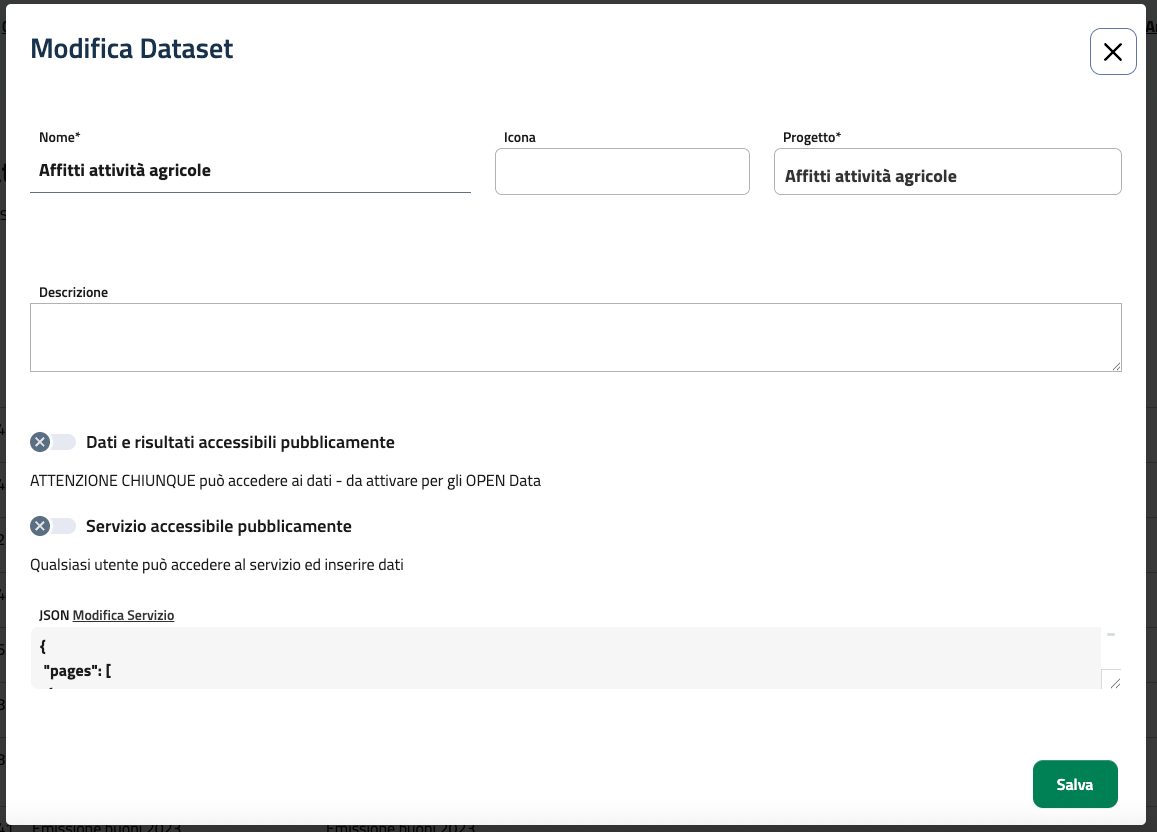This screenshot has width=1157, height=832.
Task: Click the Icona input box
Action: (x=621, y=172)
